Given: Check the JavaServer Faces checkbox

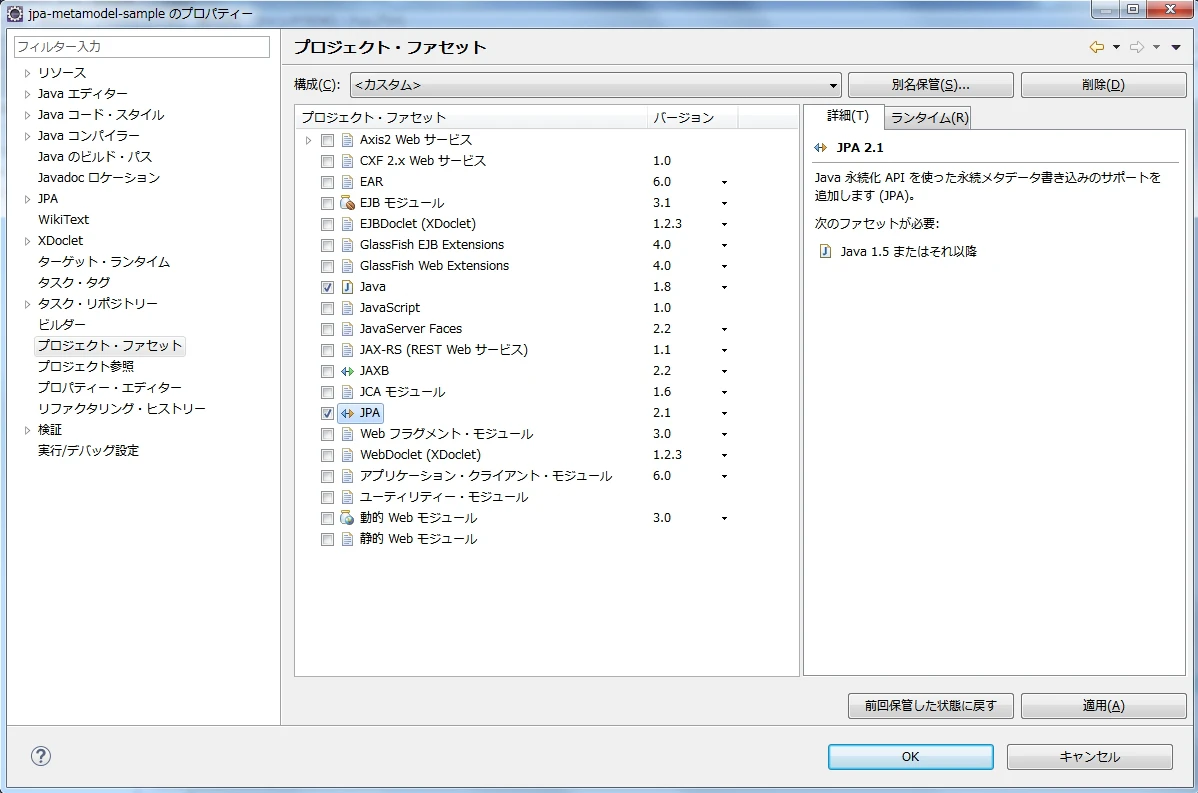Looking at the screenshot, I should [328, 329].
